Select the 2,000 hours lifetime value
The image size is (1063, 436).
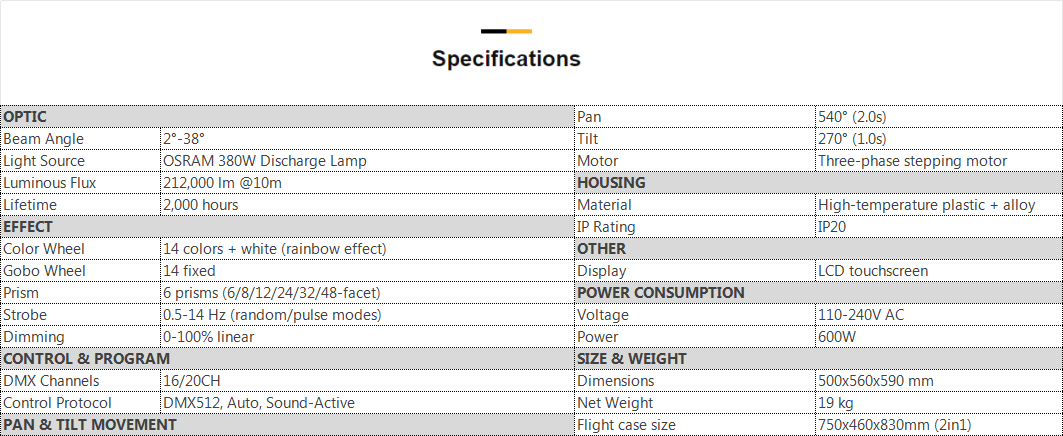(201, 205)
